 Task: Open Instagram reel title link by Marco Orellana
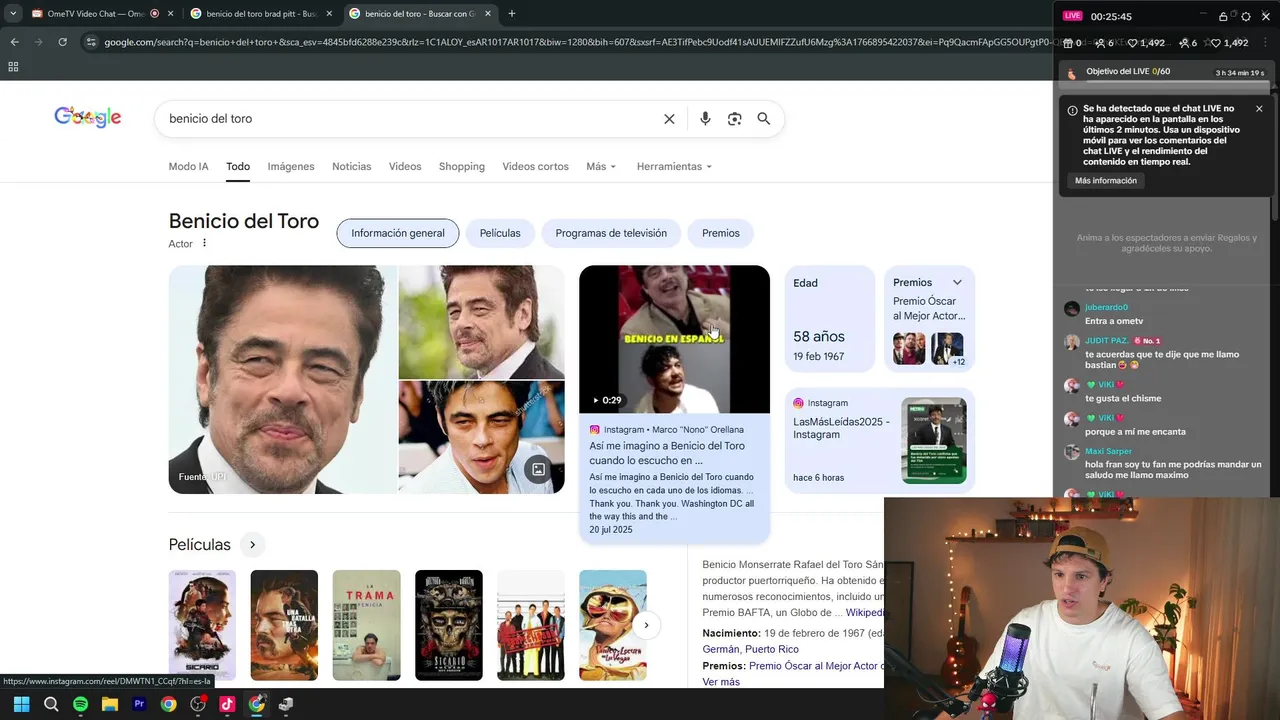(x=667, y=453)
